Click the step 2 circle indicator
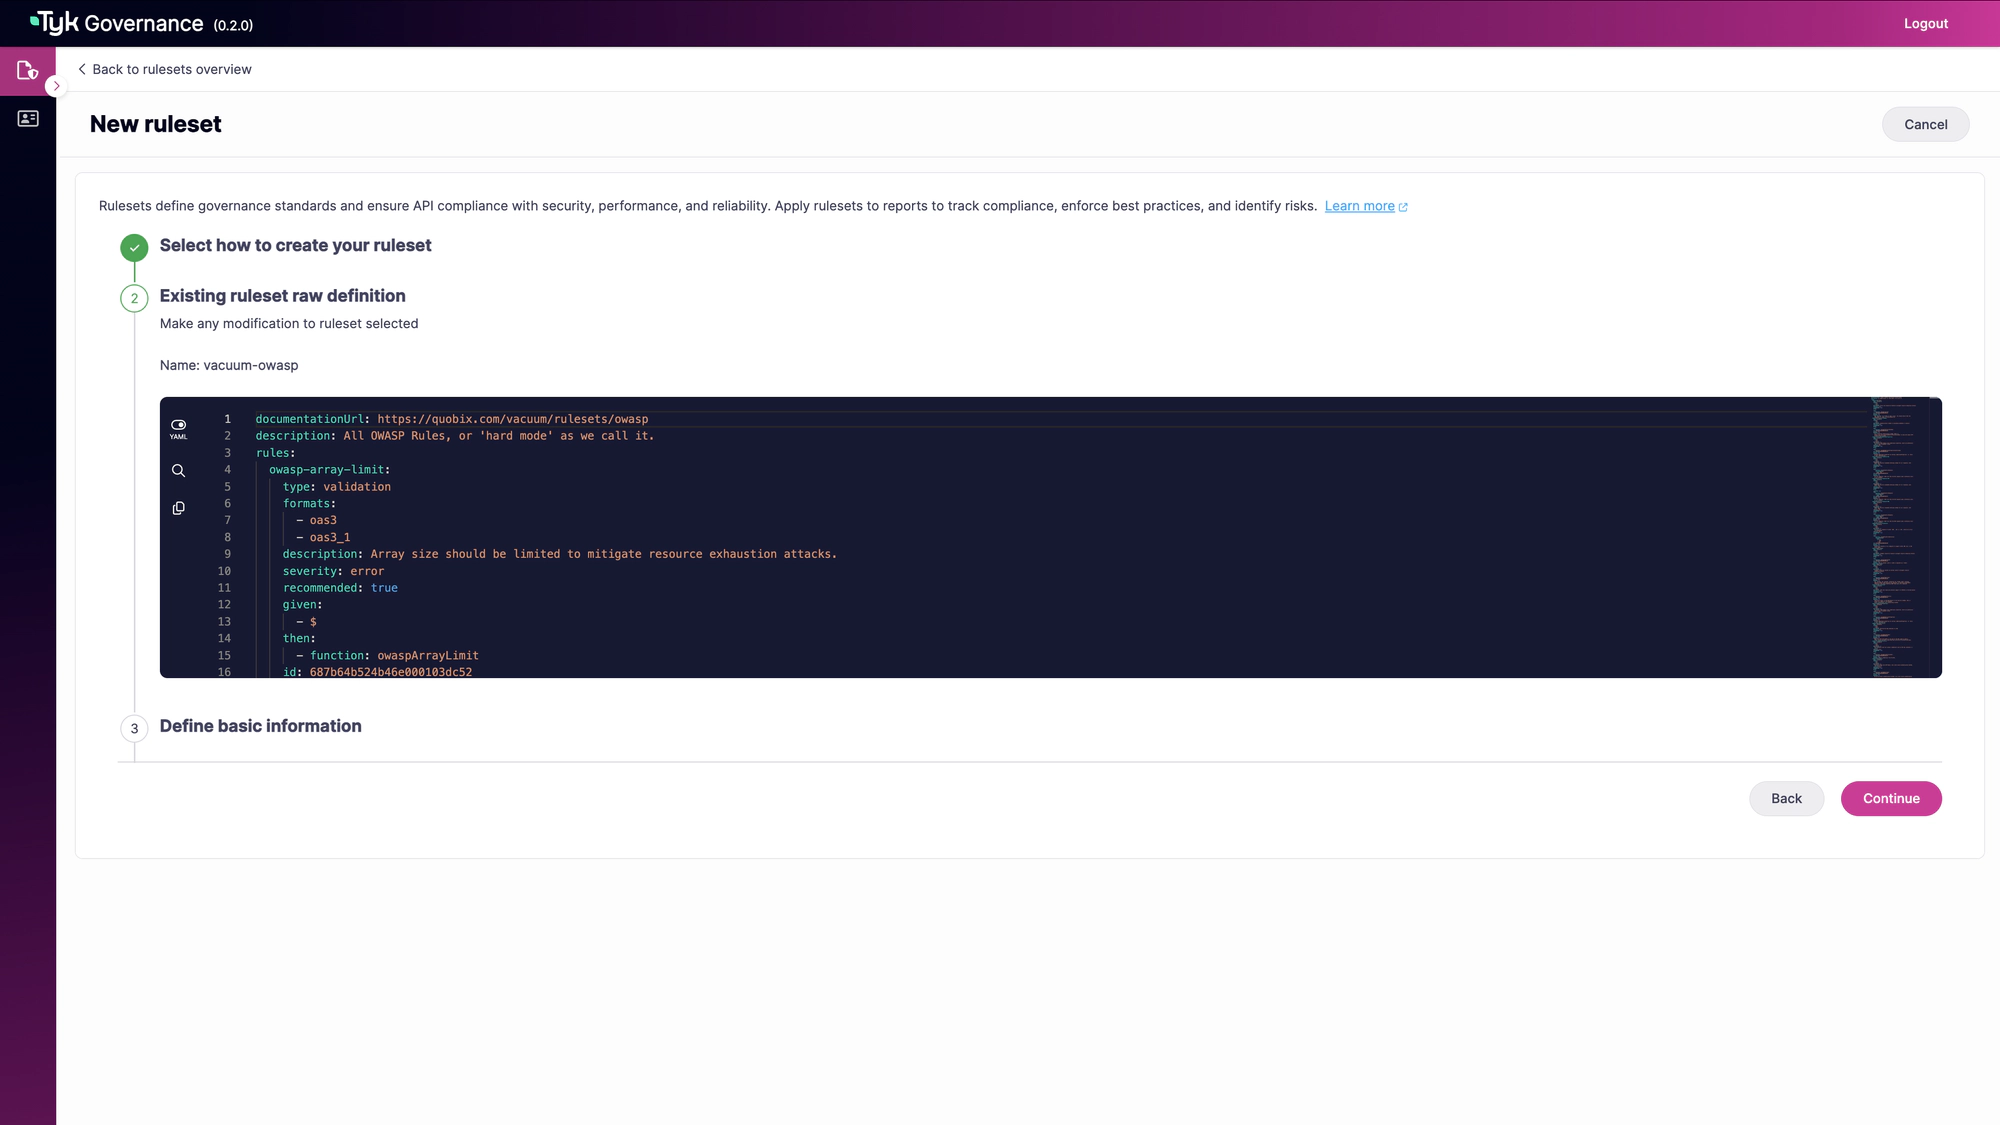 click(x=134, y=298)
